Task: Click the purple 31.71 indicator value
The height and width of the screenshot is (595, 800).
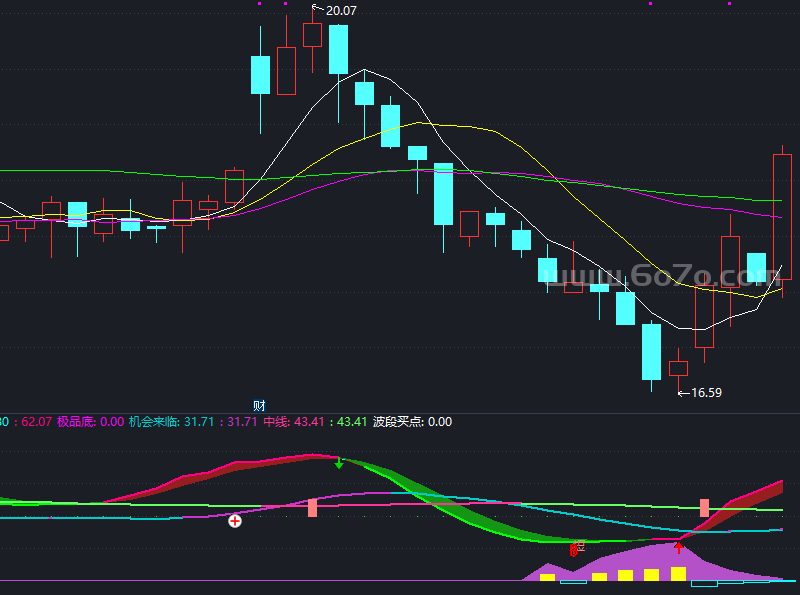Action: tap(242, 422)
